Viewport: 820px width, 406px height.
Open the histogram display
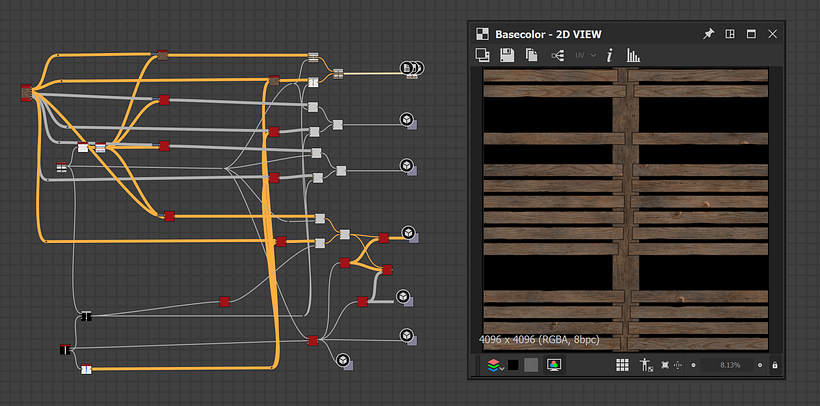[633, 56]
